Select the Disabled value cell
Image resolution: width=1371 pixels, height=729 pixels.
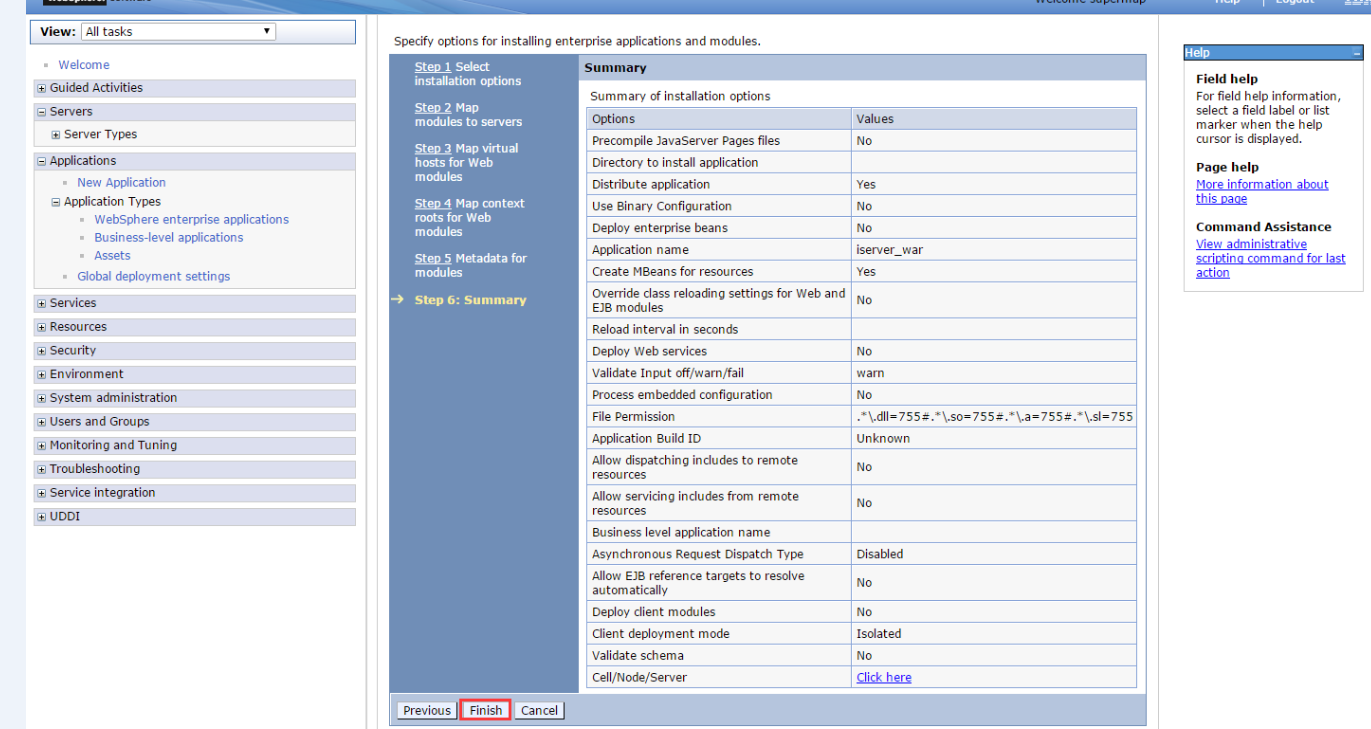click(994, 554)
